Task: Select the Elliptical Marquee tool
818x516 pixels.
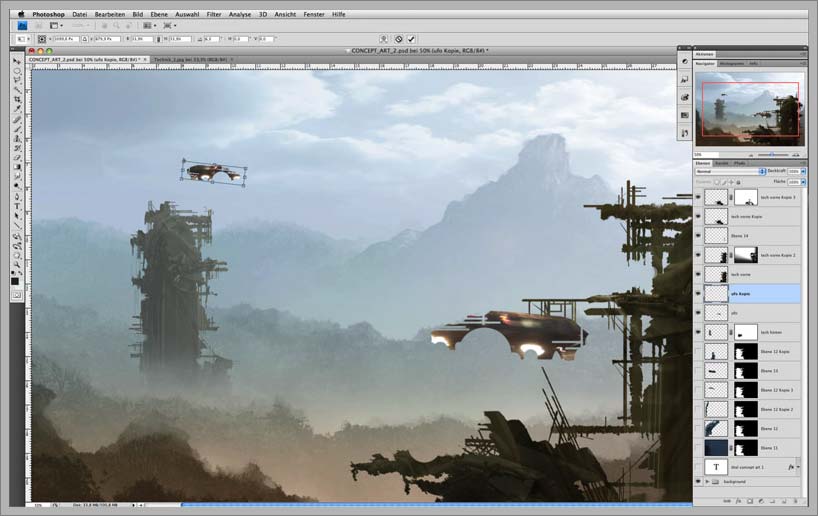Action: 17,70
